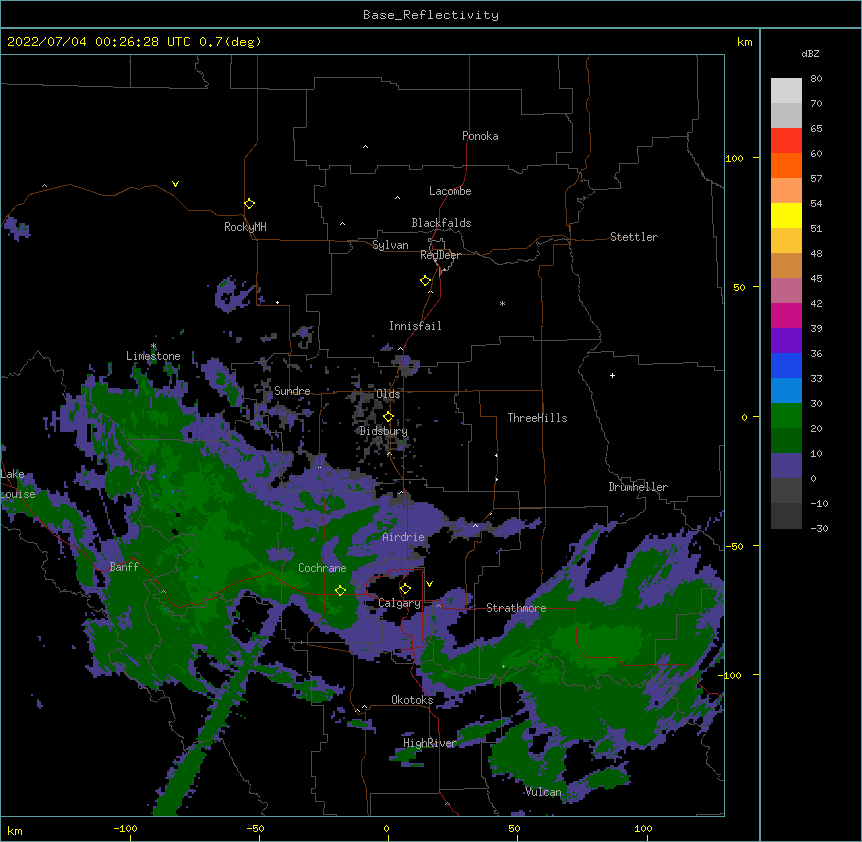Click the Limestone label
This screenshot has width=862, height=842.
click(x=153, y=356)
